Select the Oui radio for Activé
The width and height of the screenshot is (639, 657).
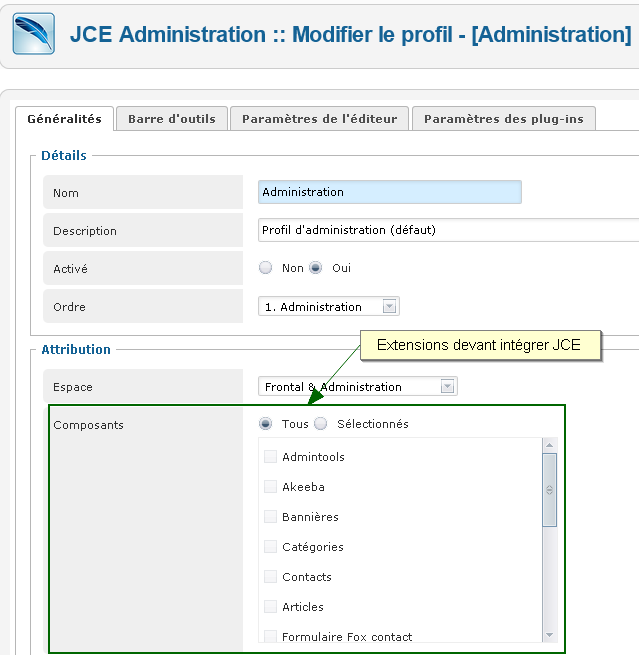[316, 267]
